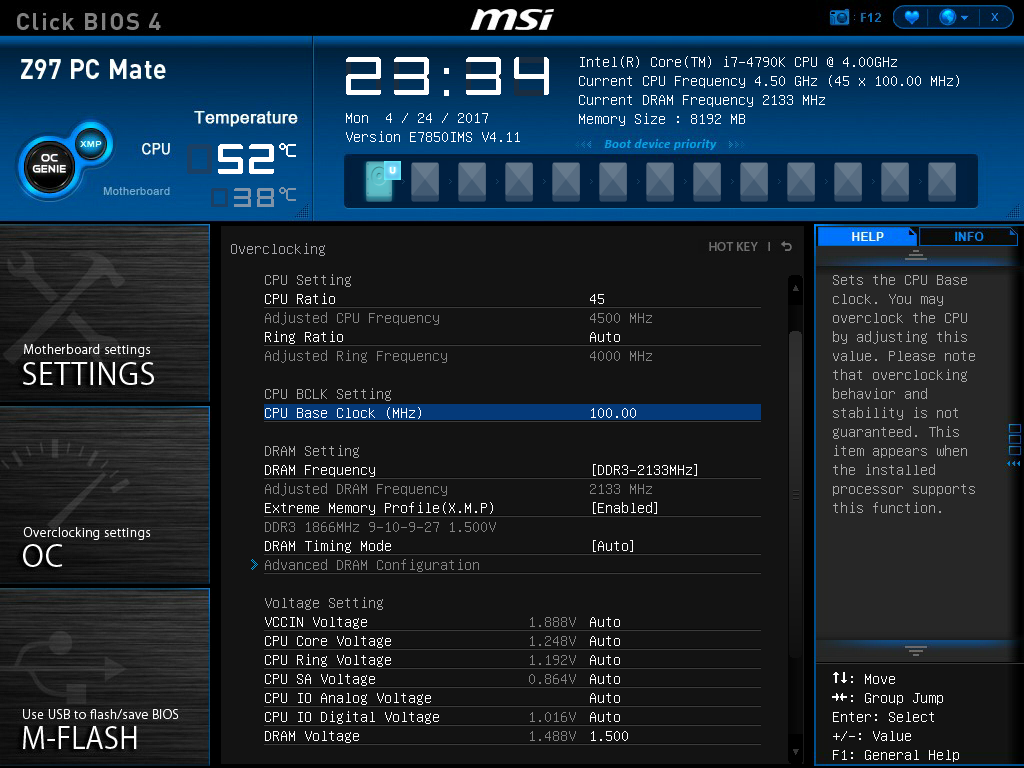Click the Memory Size 8192 MB text

[662, 120]
